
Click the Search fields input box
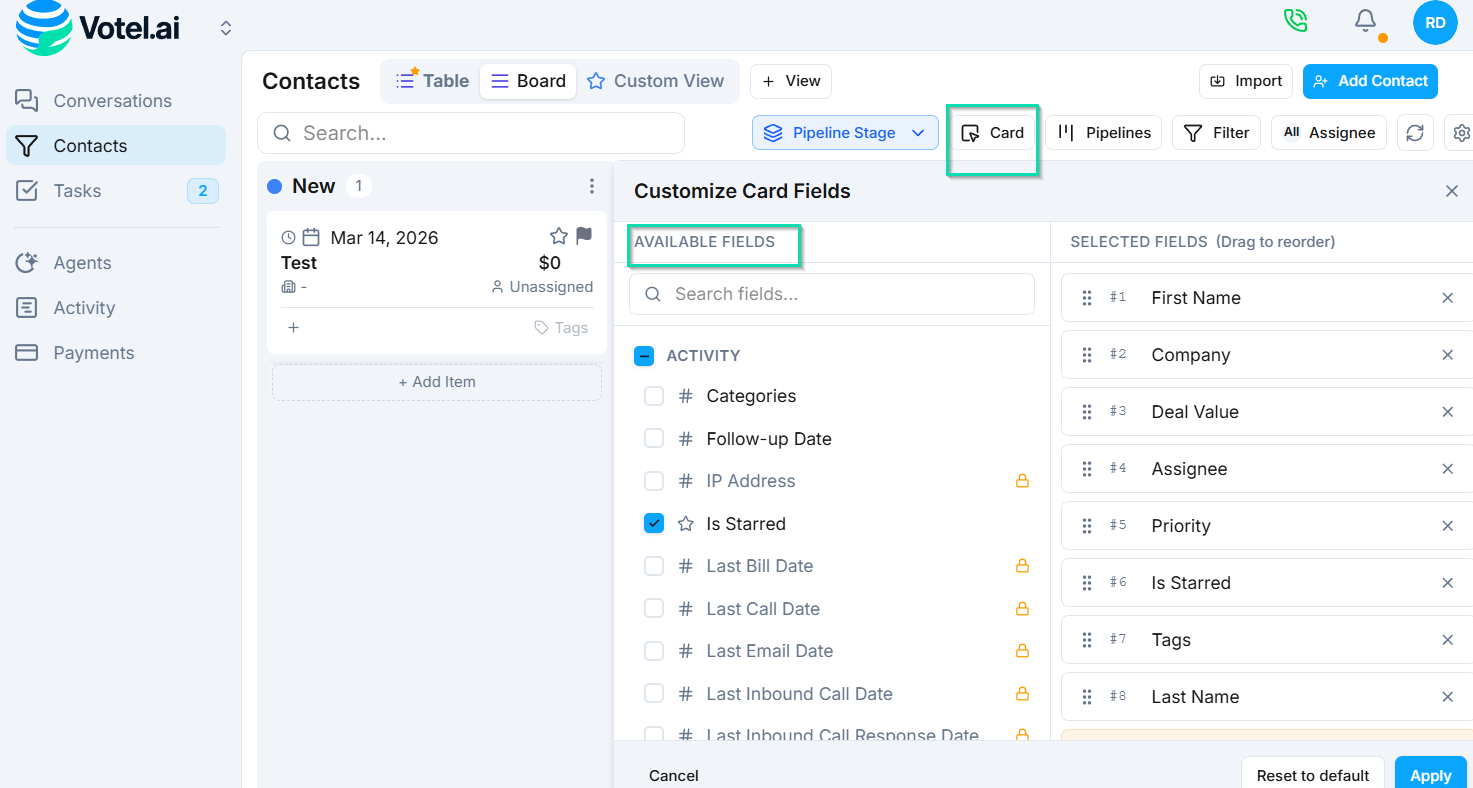tap(831, 293)
